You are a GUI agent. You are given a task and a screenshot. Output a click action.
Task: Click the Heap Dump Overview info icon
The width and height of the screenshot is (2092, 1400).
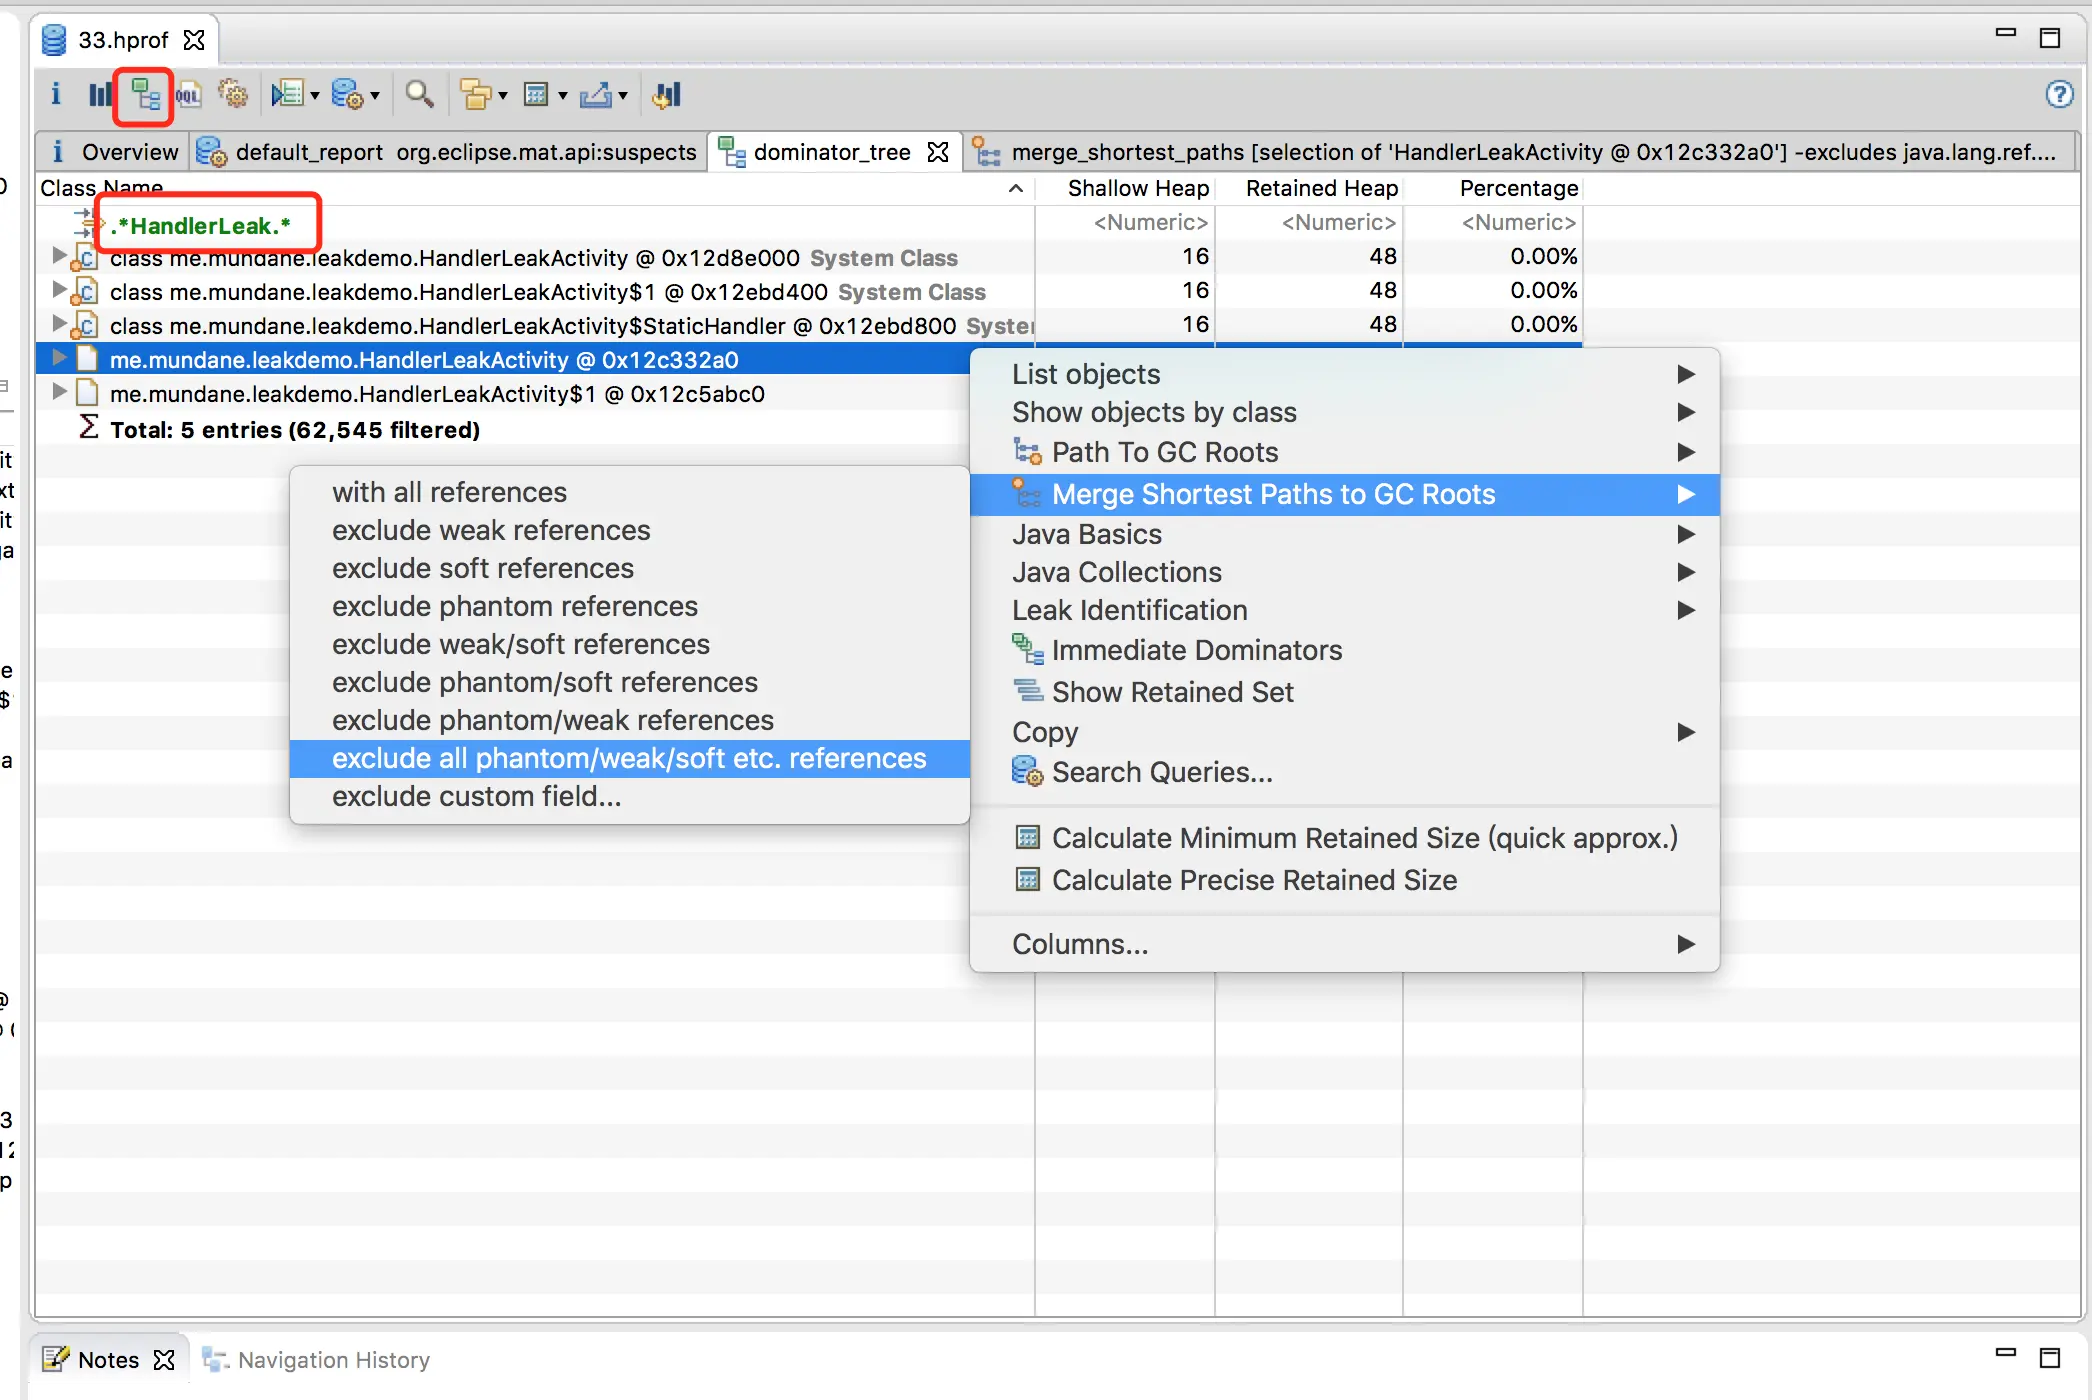tap(56, 95)
